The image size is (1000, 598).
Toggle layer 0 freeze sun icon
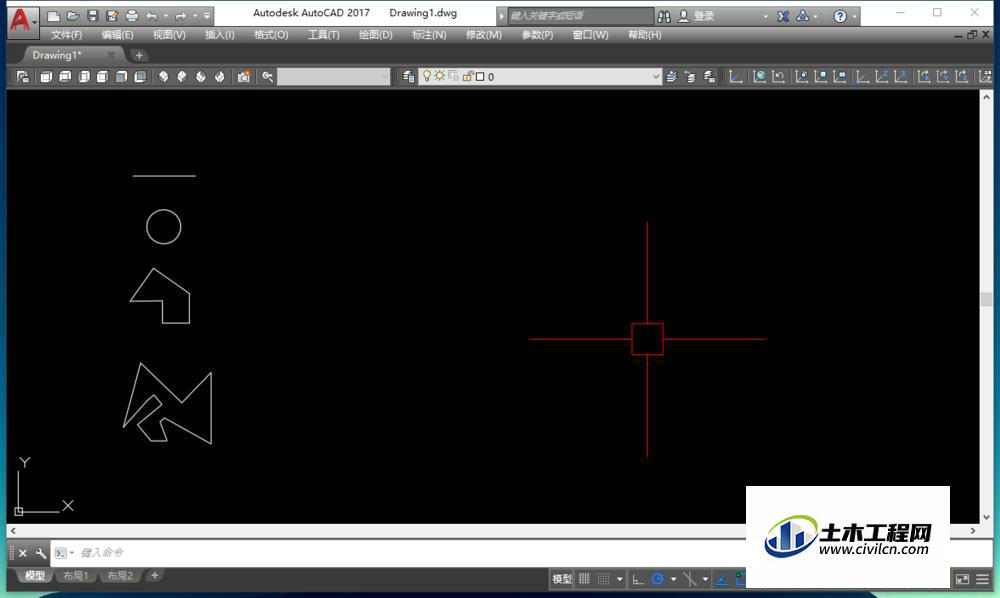point(439,76)
